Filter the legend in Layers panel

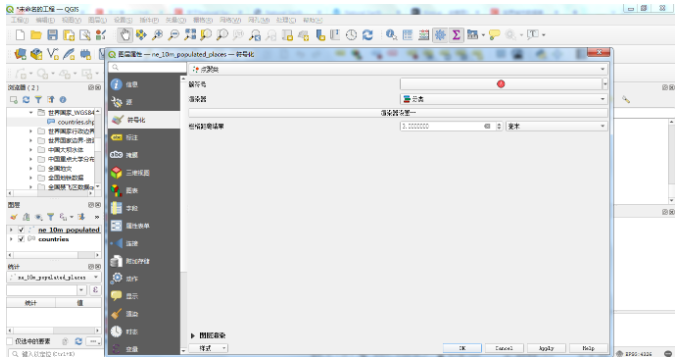(x=50, y=217)
